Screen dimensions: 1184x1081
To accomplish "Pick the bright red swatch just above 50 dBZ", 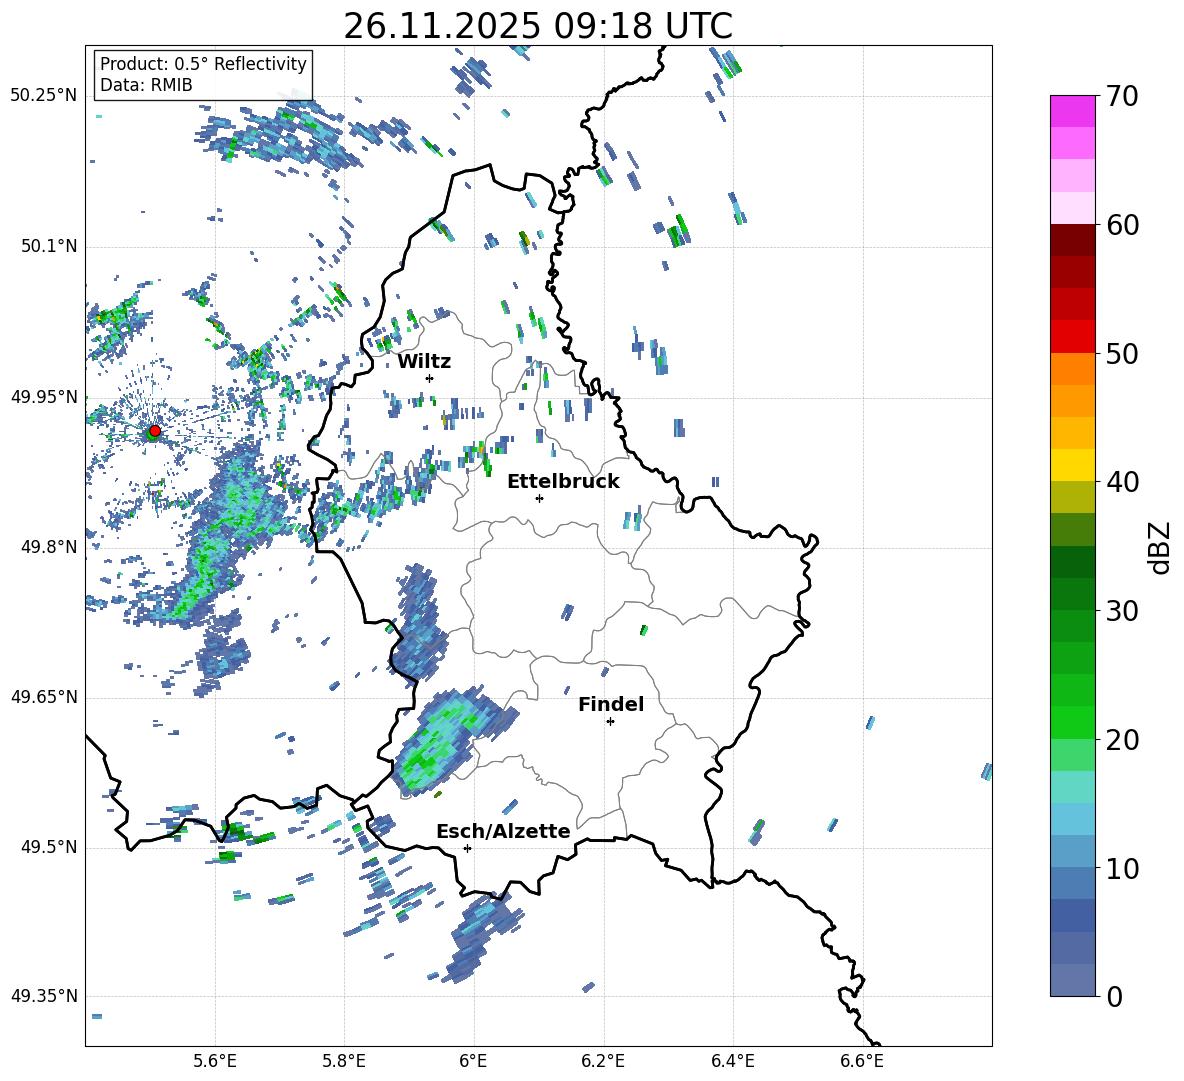I will [x=1073, y=336].
